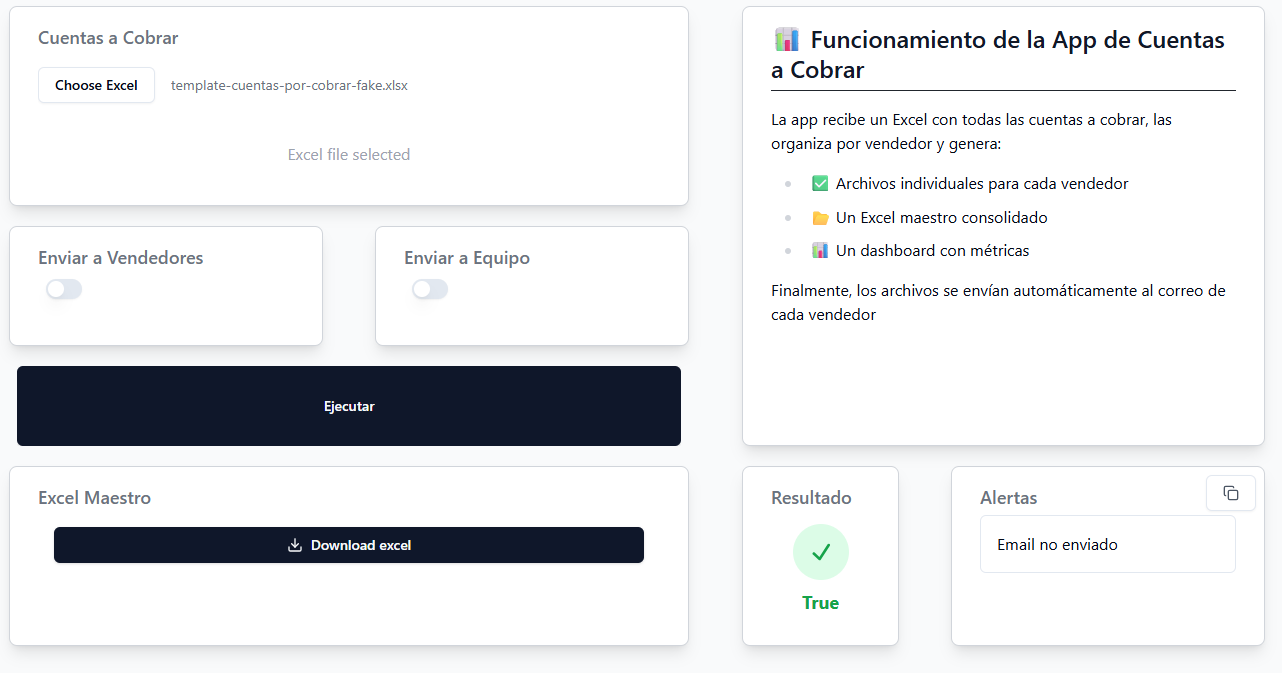
Task: Click the chart emoji beside dashboard con métricas
Action: (x=821, y=250)
